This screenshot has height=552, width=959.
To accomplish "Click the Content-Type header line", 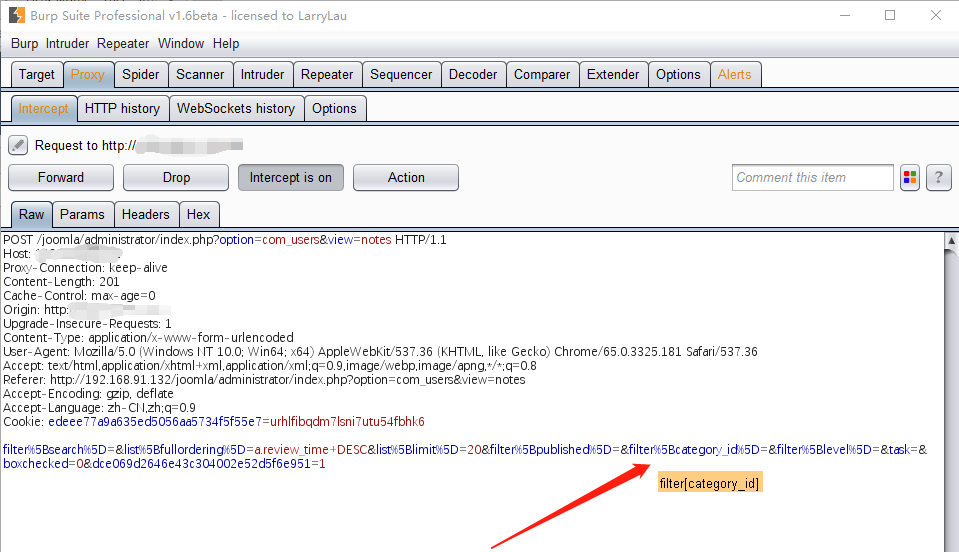I will (149, 338).
